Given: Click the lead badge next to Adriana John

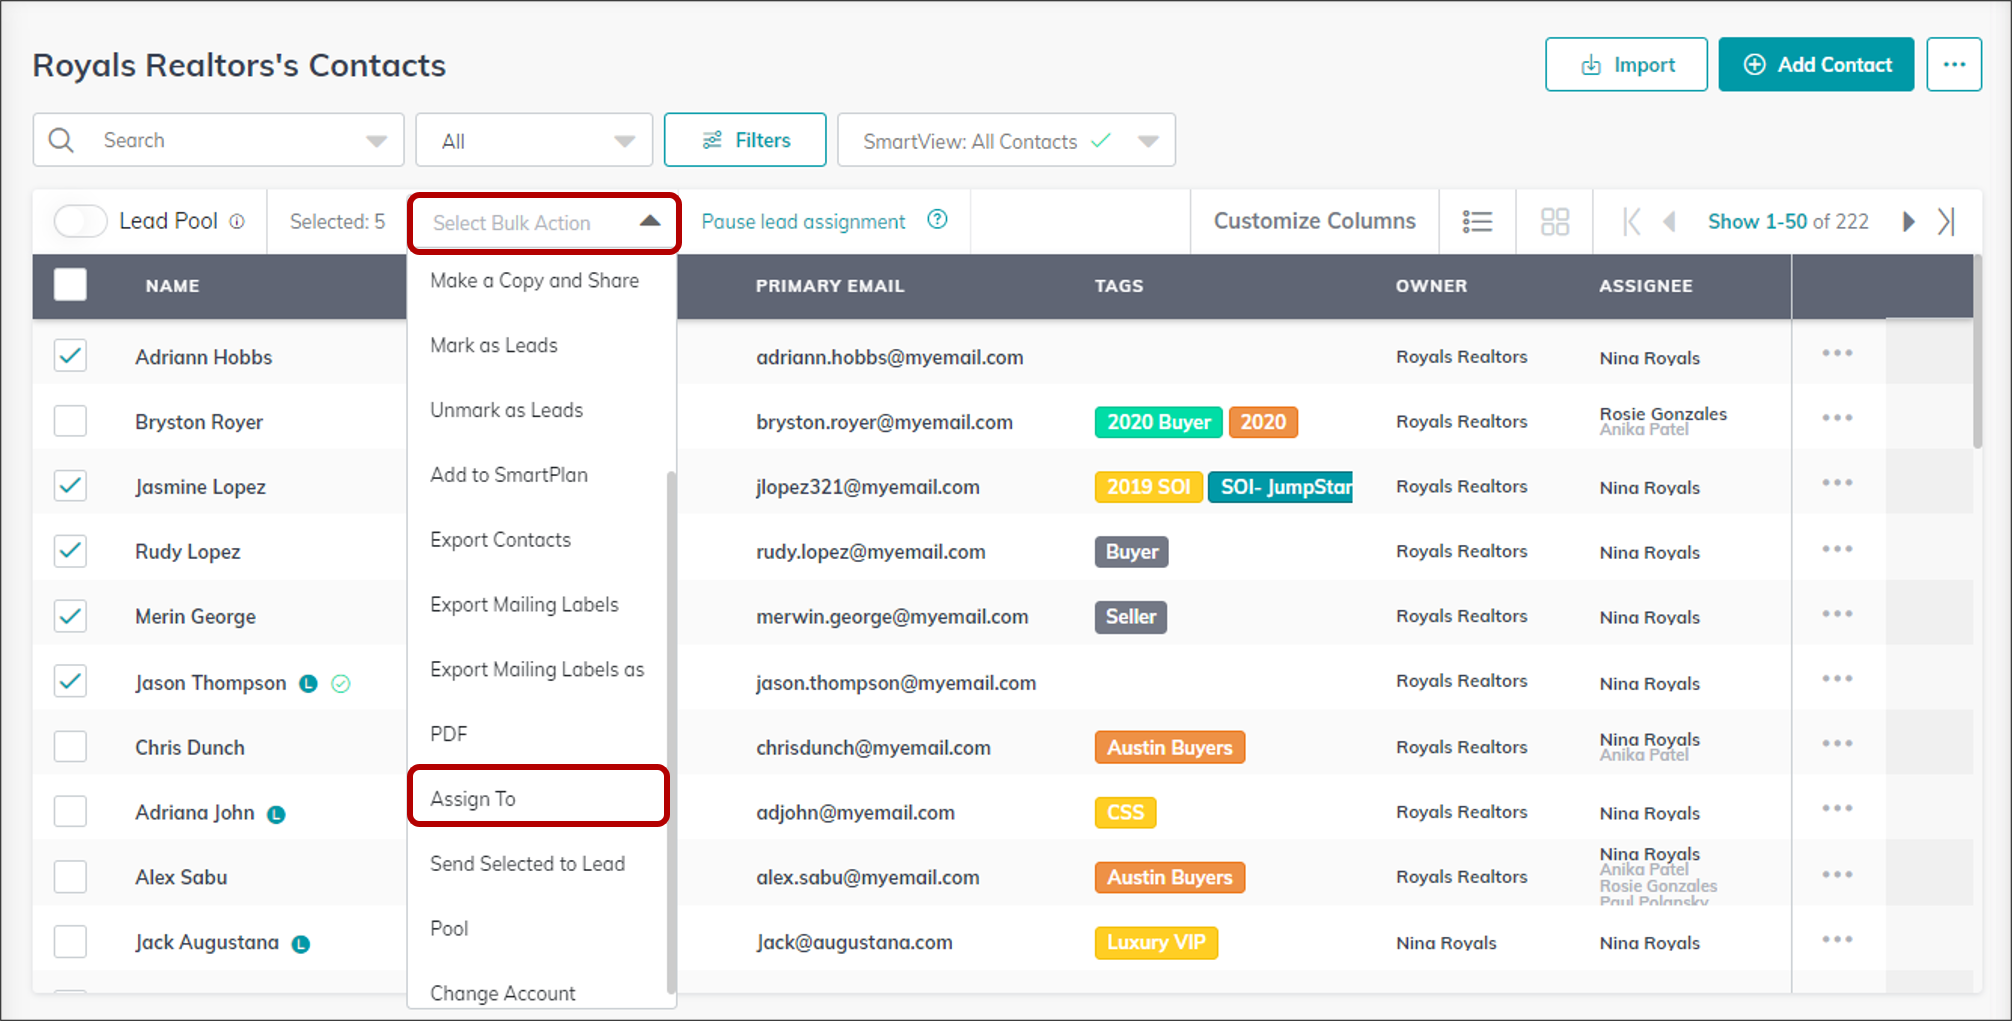Looking at the screenshot, I should point(276,815).
